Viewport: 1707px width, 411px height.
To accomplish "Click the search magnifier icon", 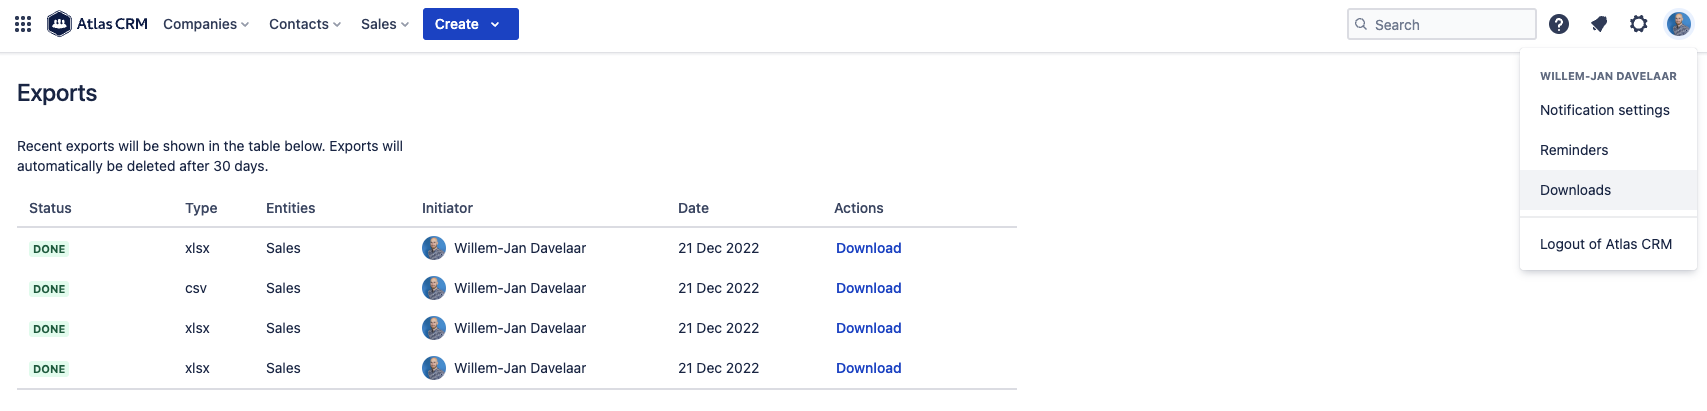I will coord(1361,24).
